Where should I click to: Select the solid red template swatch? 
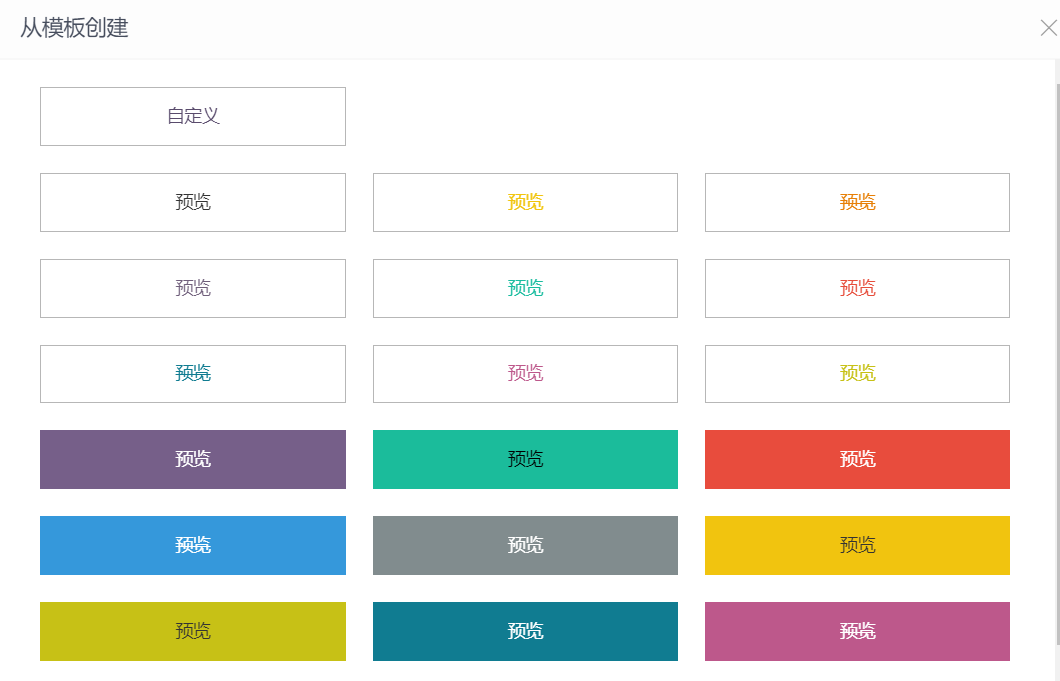coord(857,460)
